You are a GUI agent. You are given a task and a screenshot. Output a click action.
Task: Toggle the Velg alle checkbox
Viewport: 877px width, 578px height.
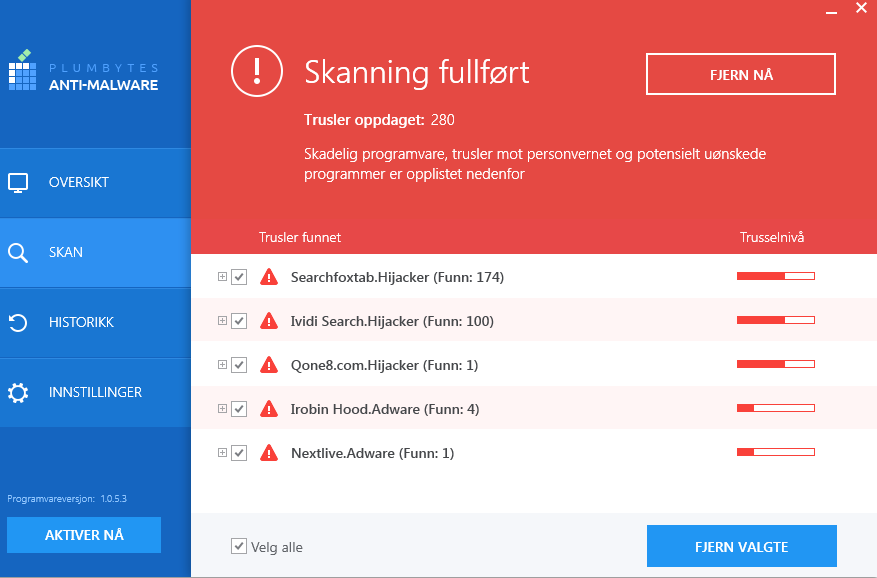coord(239,546)
